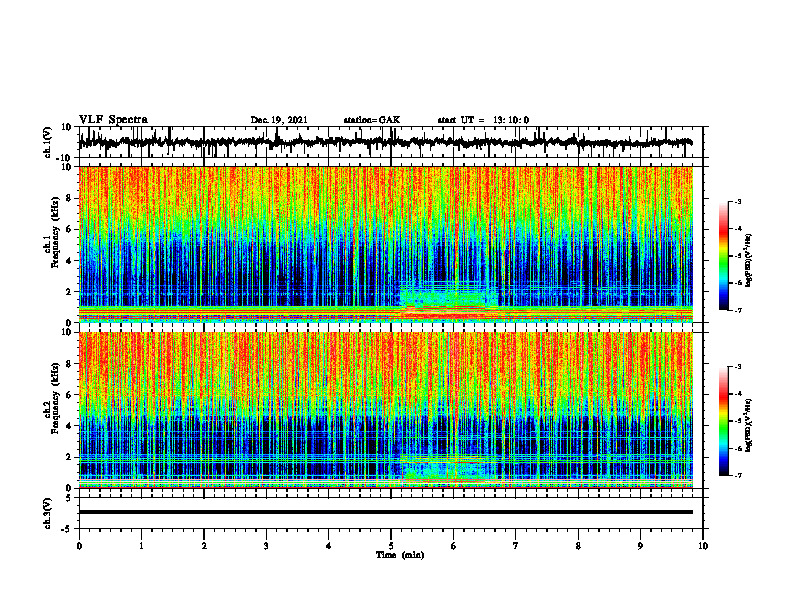Screen dimensions: 792x612
Task: Click the ch.1 frequency tick label "8"
Action: coord(69,198)
